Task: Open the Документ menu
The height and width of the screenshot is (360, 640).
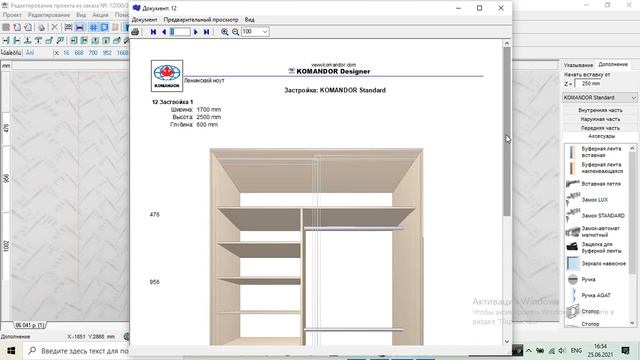Action: tap(144, 20)
